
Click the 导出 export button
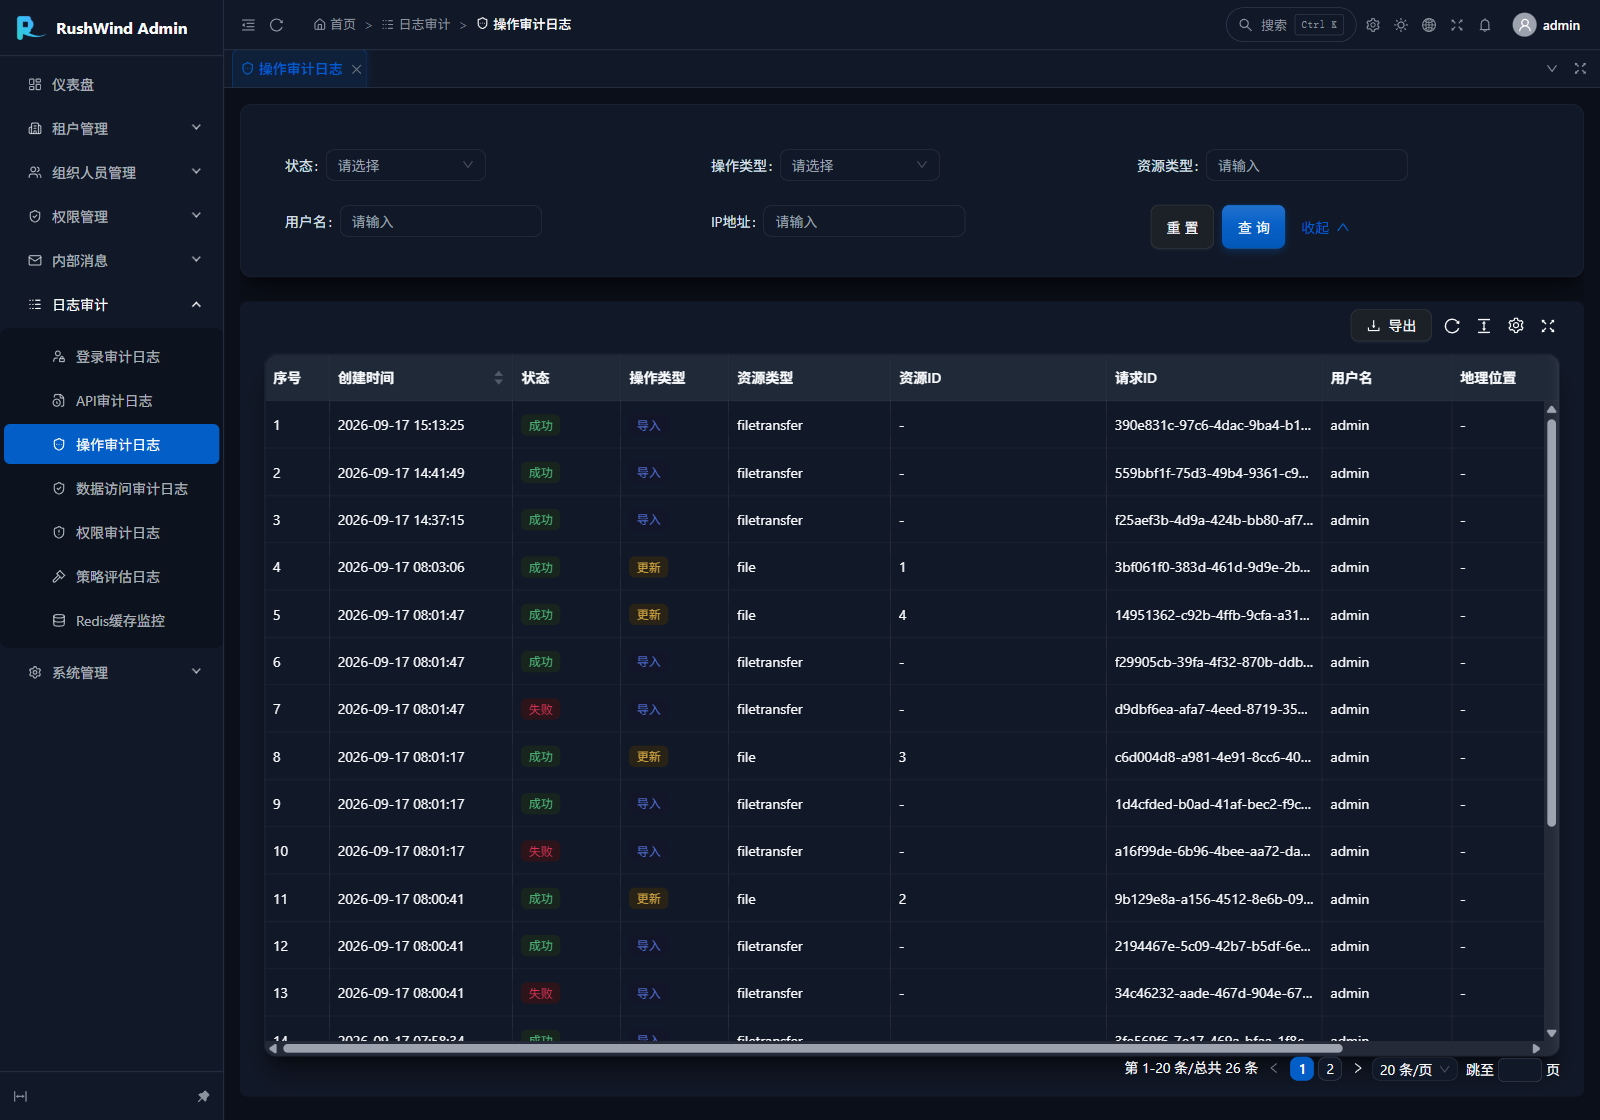(1391, 326)
